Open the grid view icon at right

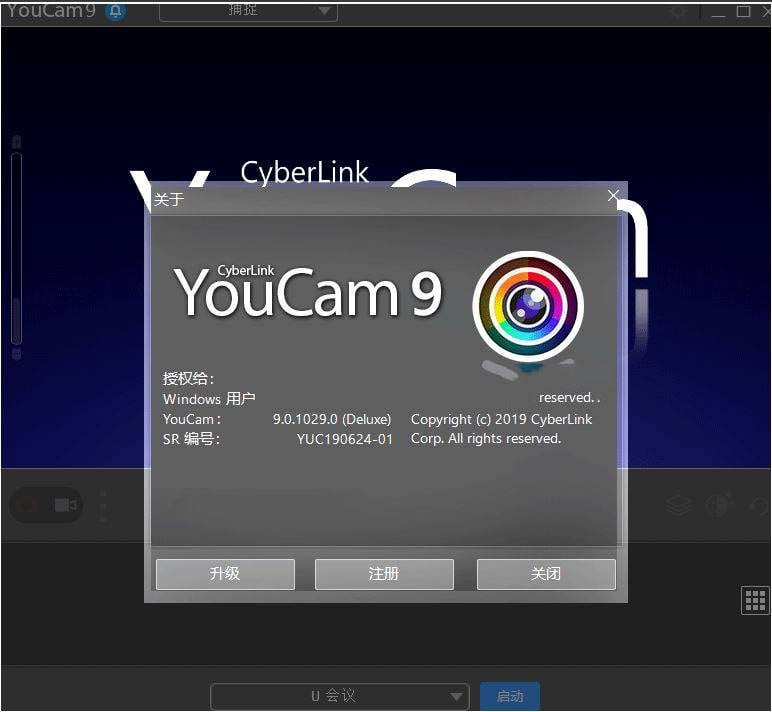click(755, 600)
